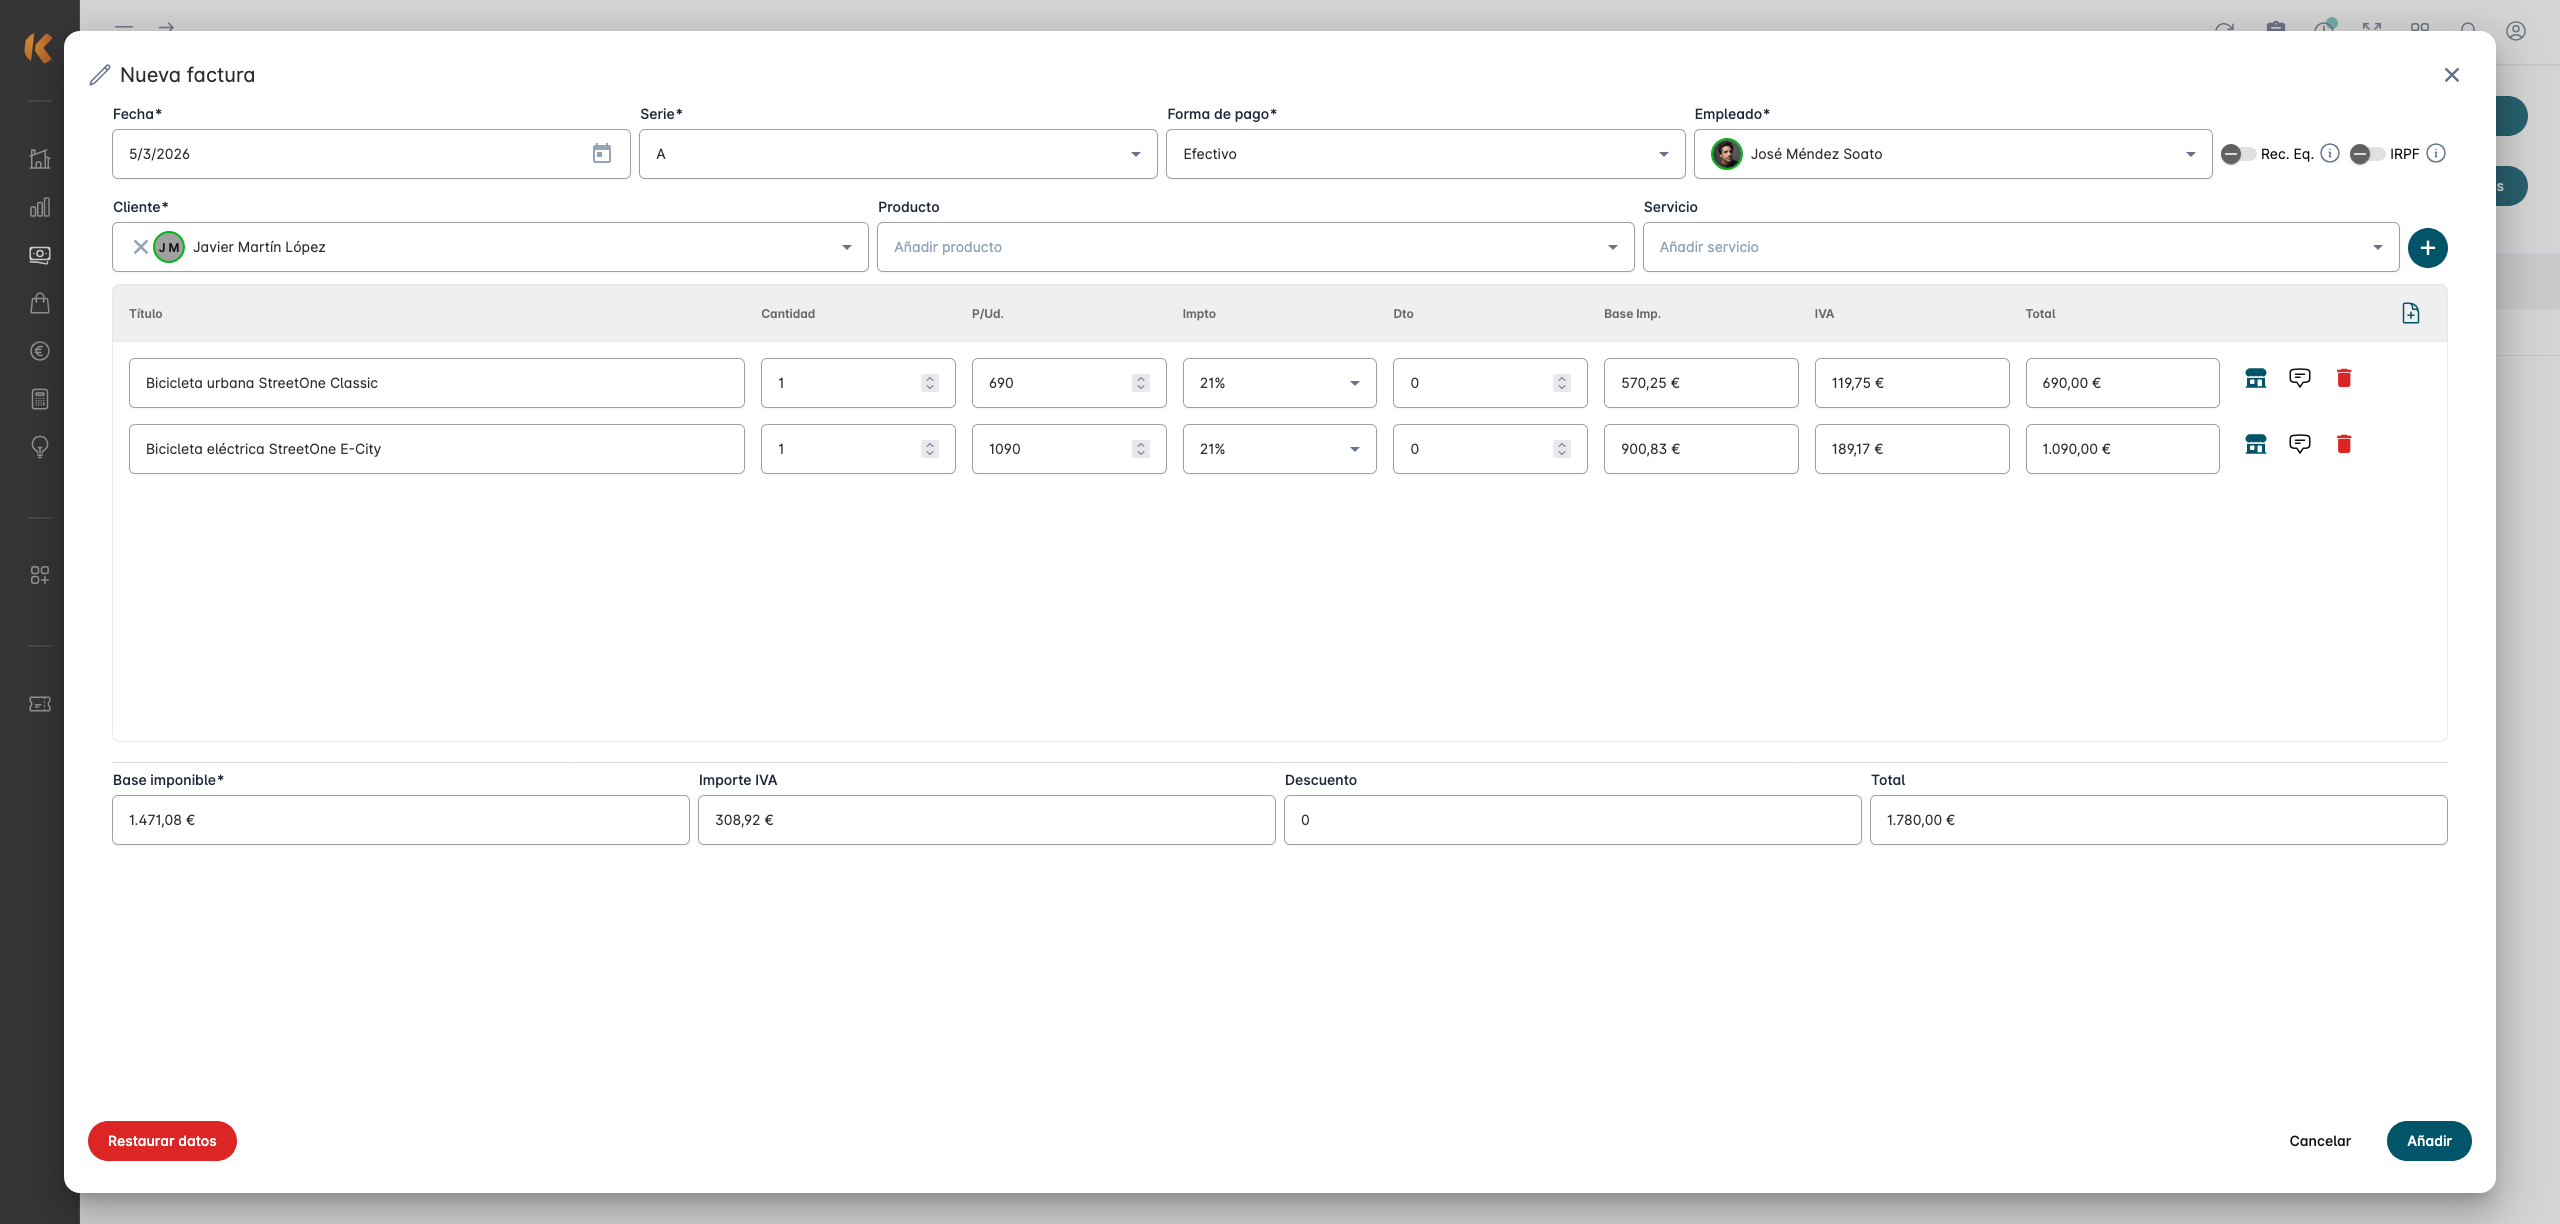2560x1224 pixels.
Task: Open the Añadir producto combo box
Action: point(1254,247)
